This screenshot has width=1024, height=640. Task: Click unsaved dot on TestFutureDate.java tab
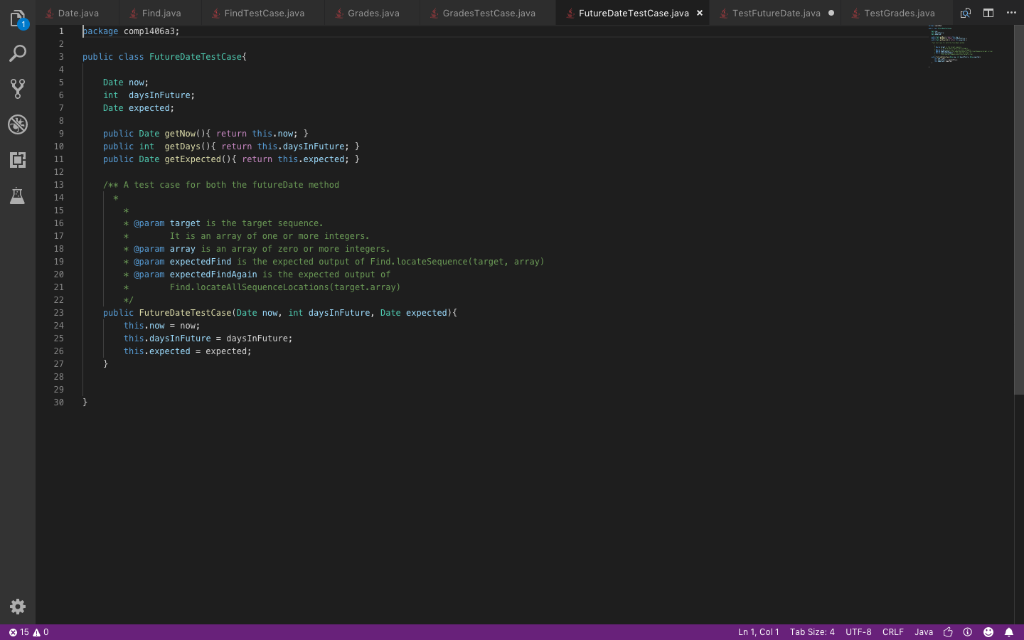831,13
